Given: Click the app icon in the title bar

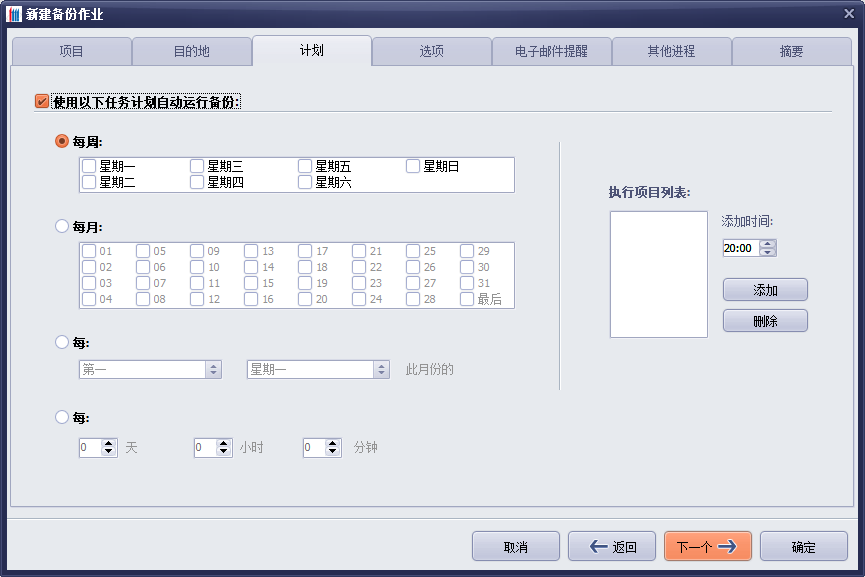Looking at the screenshot, I should [14, 14].
